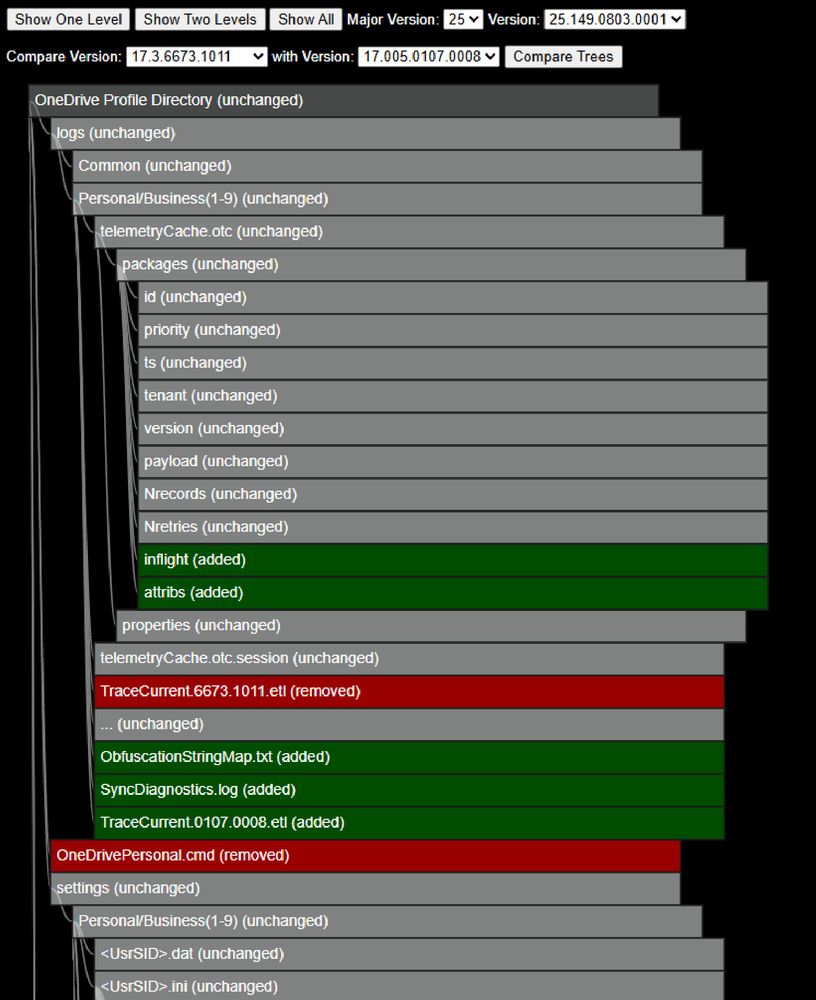Select the <UsrSID>.dat (unchanged) row
This screenshot has height=1000, width=816.
[409, 954]
